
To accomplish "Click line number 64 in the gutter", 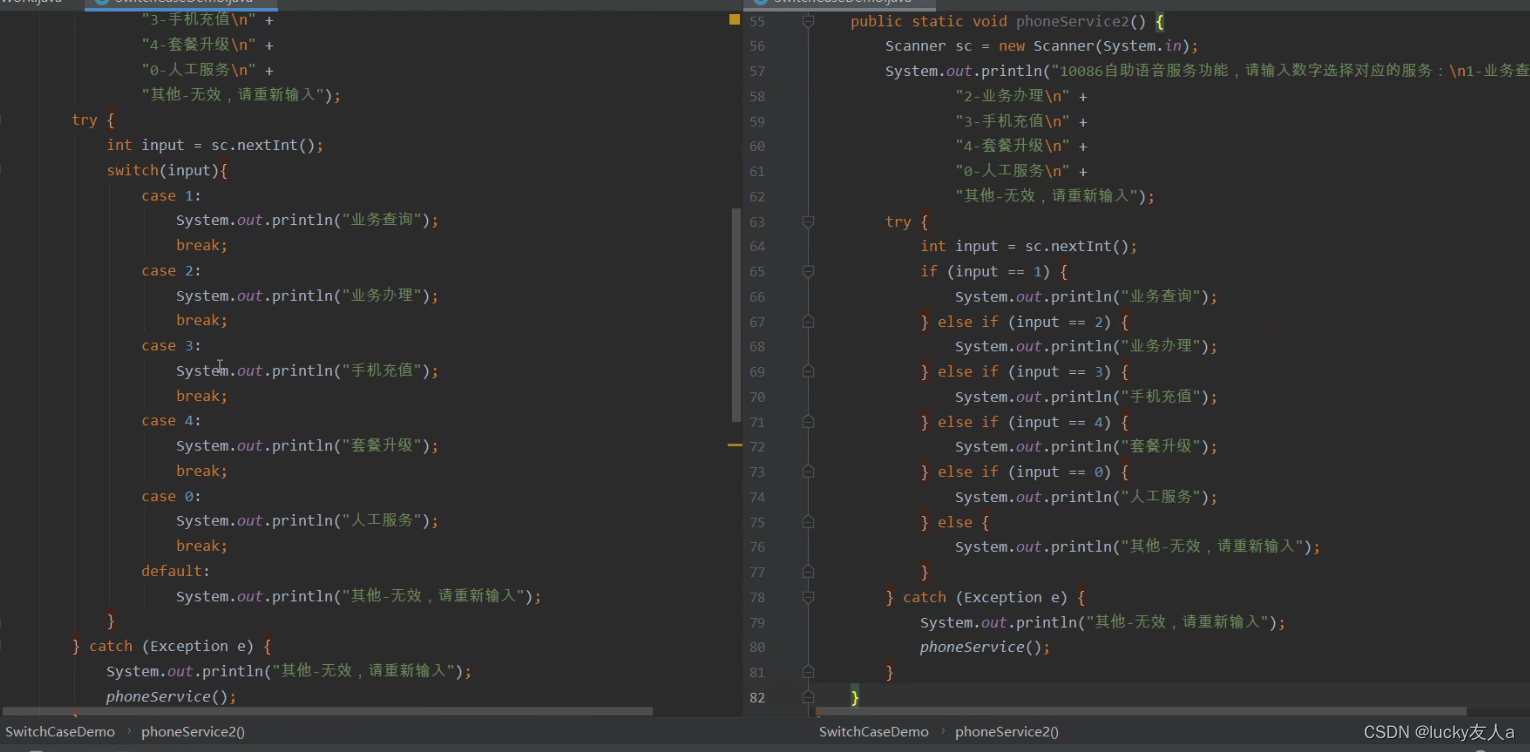I will point(756,246).
